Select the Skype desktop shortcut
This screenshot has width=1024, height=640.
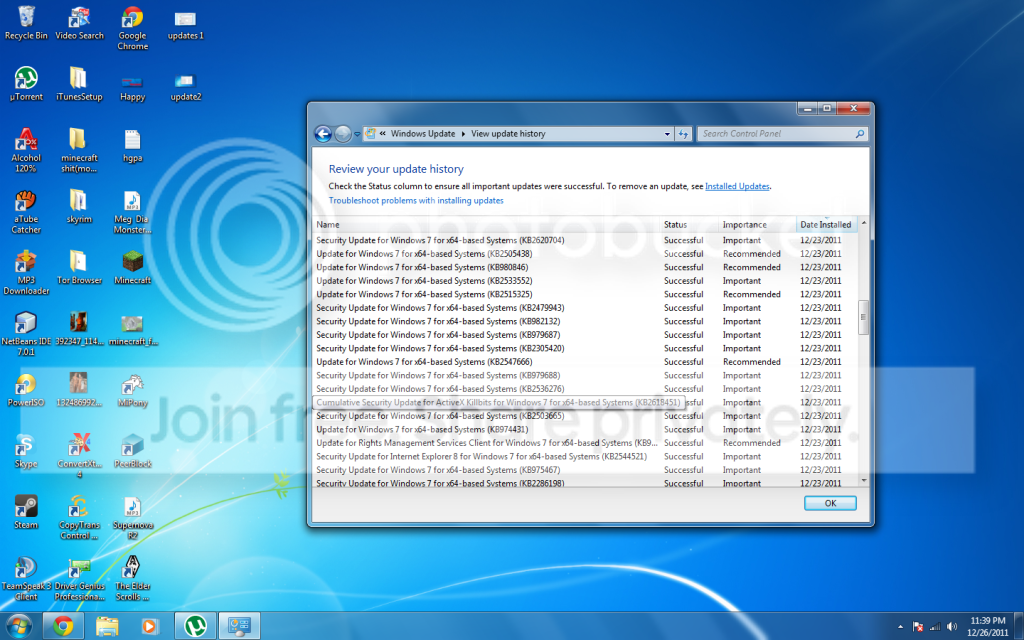(25, 451)
